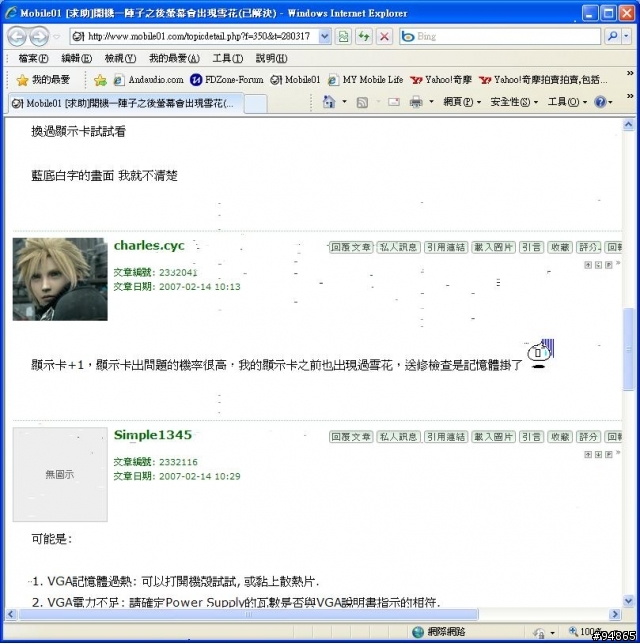Open the search provider dropdown arrow
Image resolution: width=640 pixels, height=644 pixels.
626,37
